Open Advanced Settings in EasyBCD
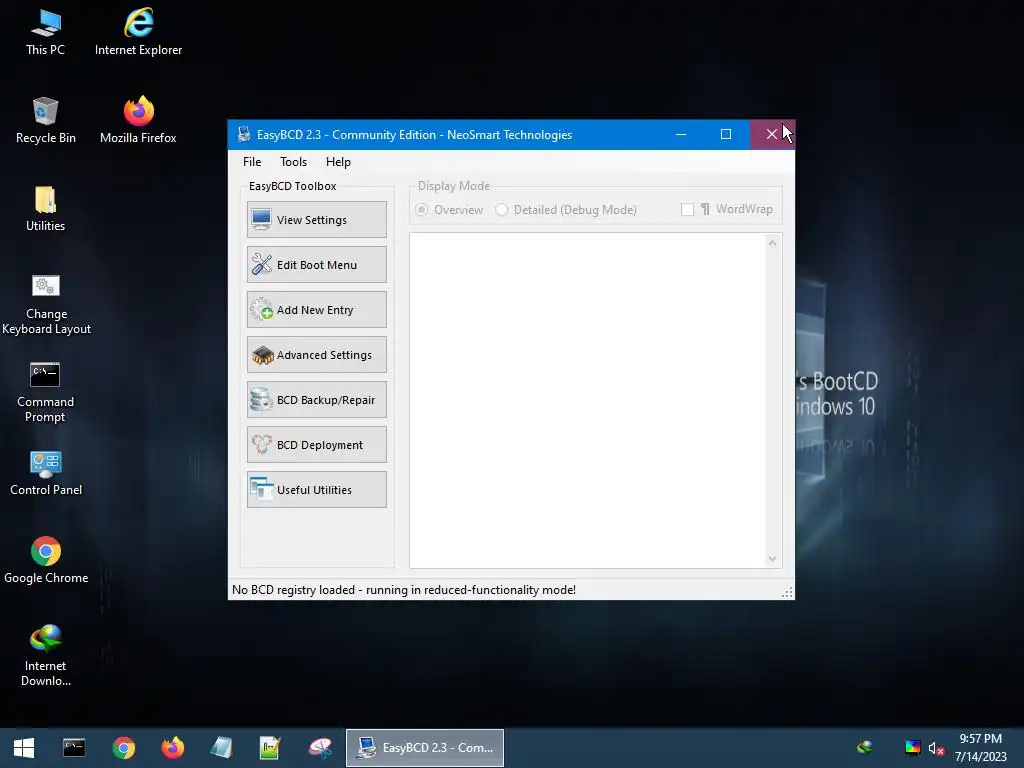1024x768 pixels. click(317, 355)
